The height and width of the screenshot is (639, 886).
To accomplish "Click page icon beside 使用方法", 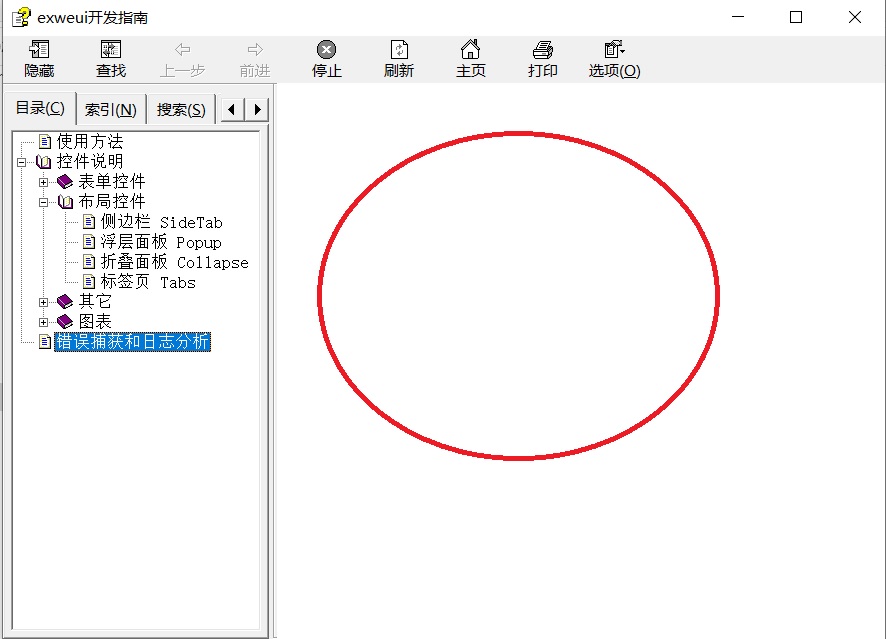I will [45, 141].
